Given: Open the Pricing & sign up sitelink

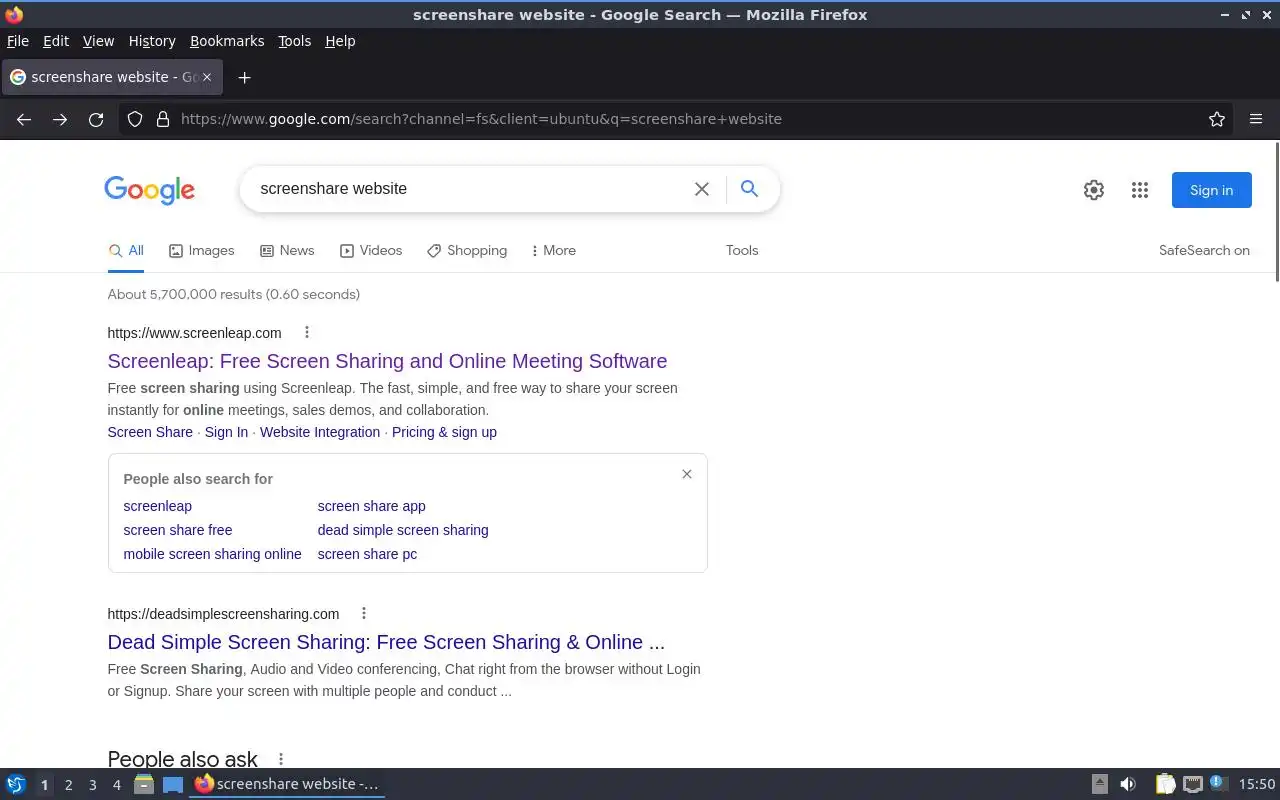Looking at the screenshot, I should point(444,432).
